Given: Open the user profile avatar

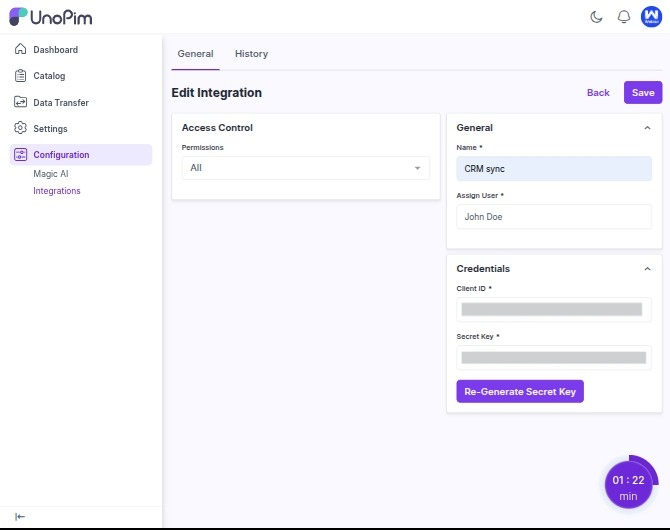Looking at the screenshot, I should [x=650, y=17].
